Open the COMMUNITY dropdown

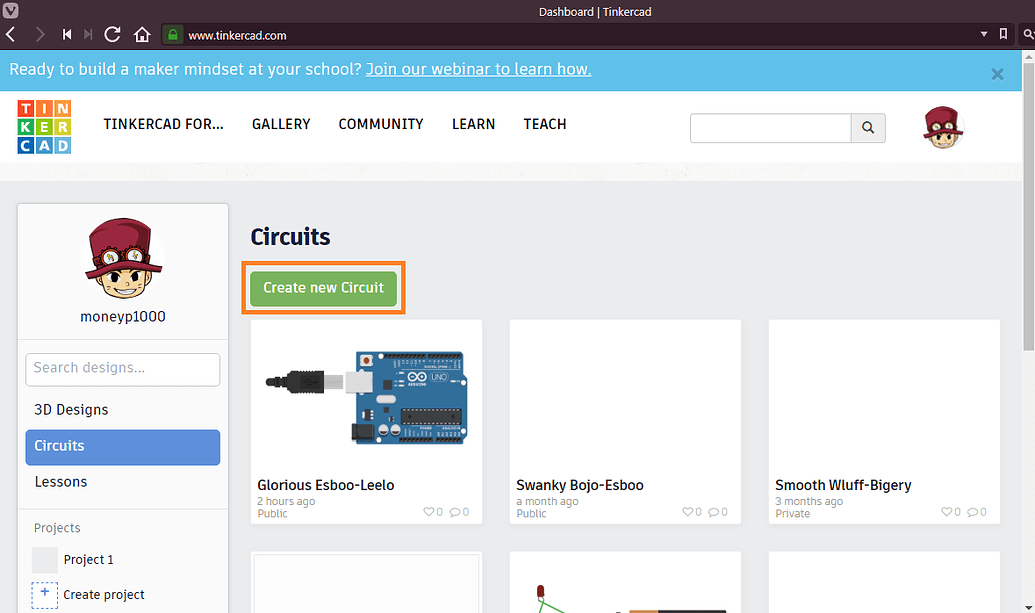pos(381,124)
